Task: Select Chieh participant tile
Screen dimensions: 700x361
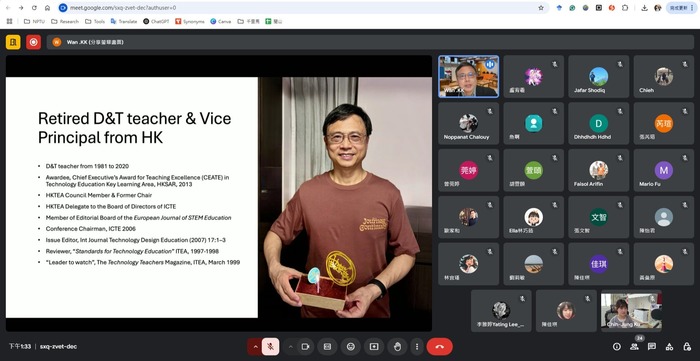Action: pyautogui.click(x=663, y=76)
